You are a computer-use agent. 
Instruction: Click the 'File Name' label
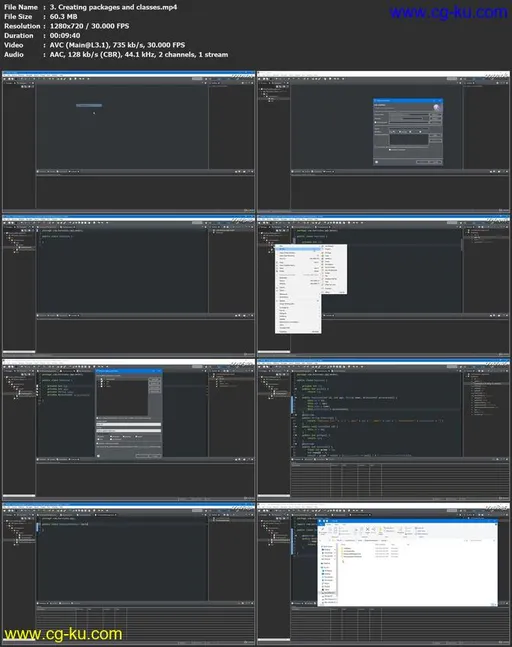(21, 7)
